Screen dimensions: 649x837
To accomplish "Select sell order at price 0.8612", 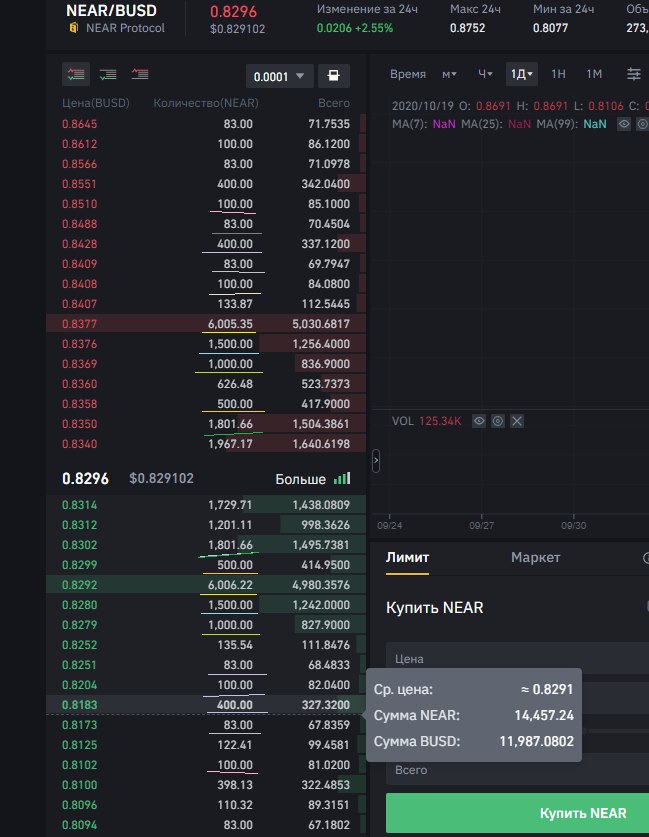I will click(206, 144).
